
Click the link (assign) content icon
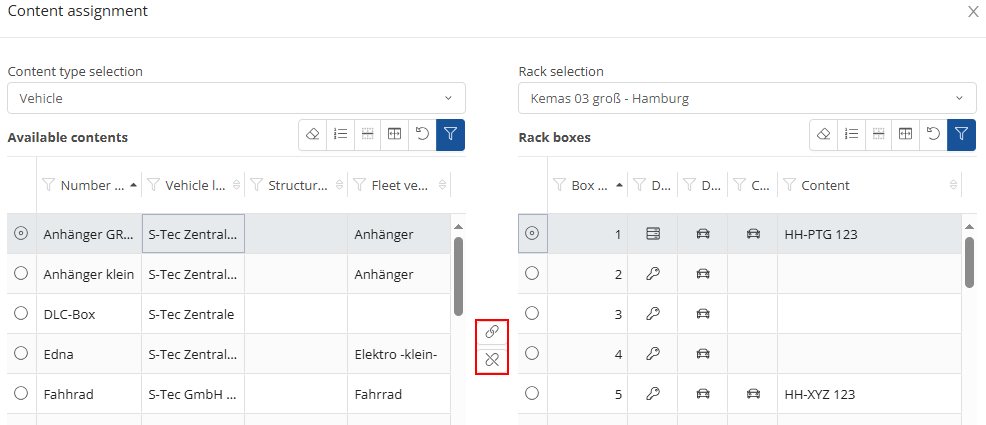(491, 331)
